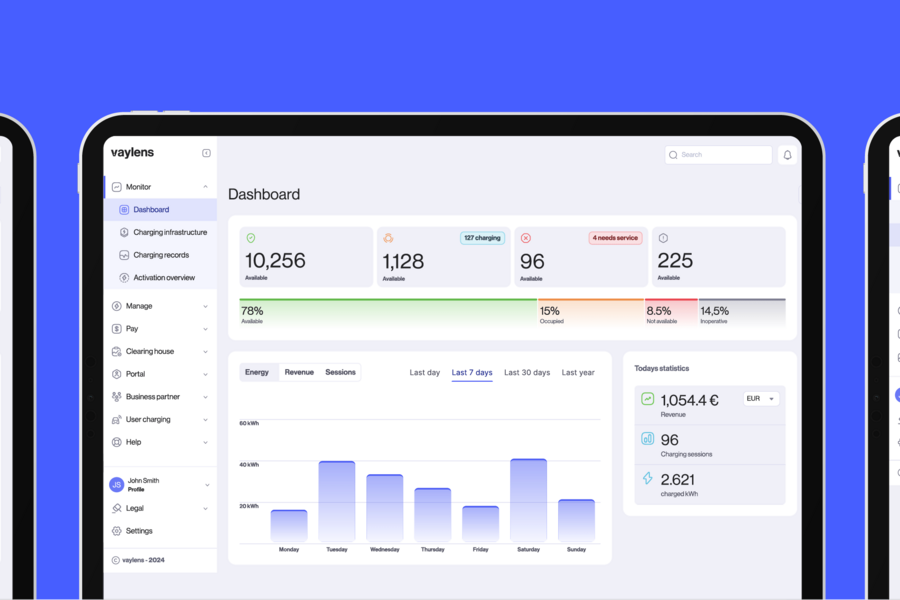Click the Friday bar in chart
Screen dimensions: 900x600
[x=480, y=524]
